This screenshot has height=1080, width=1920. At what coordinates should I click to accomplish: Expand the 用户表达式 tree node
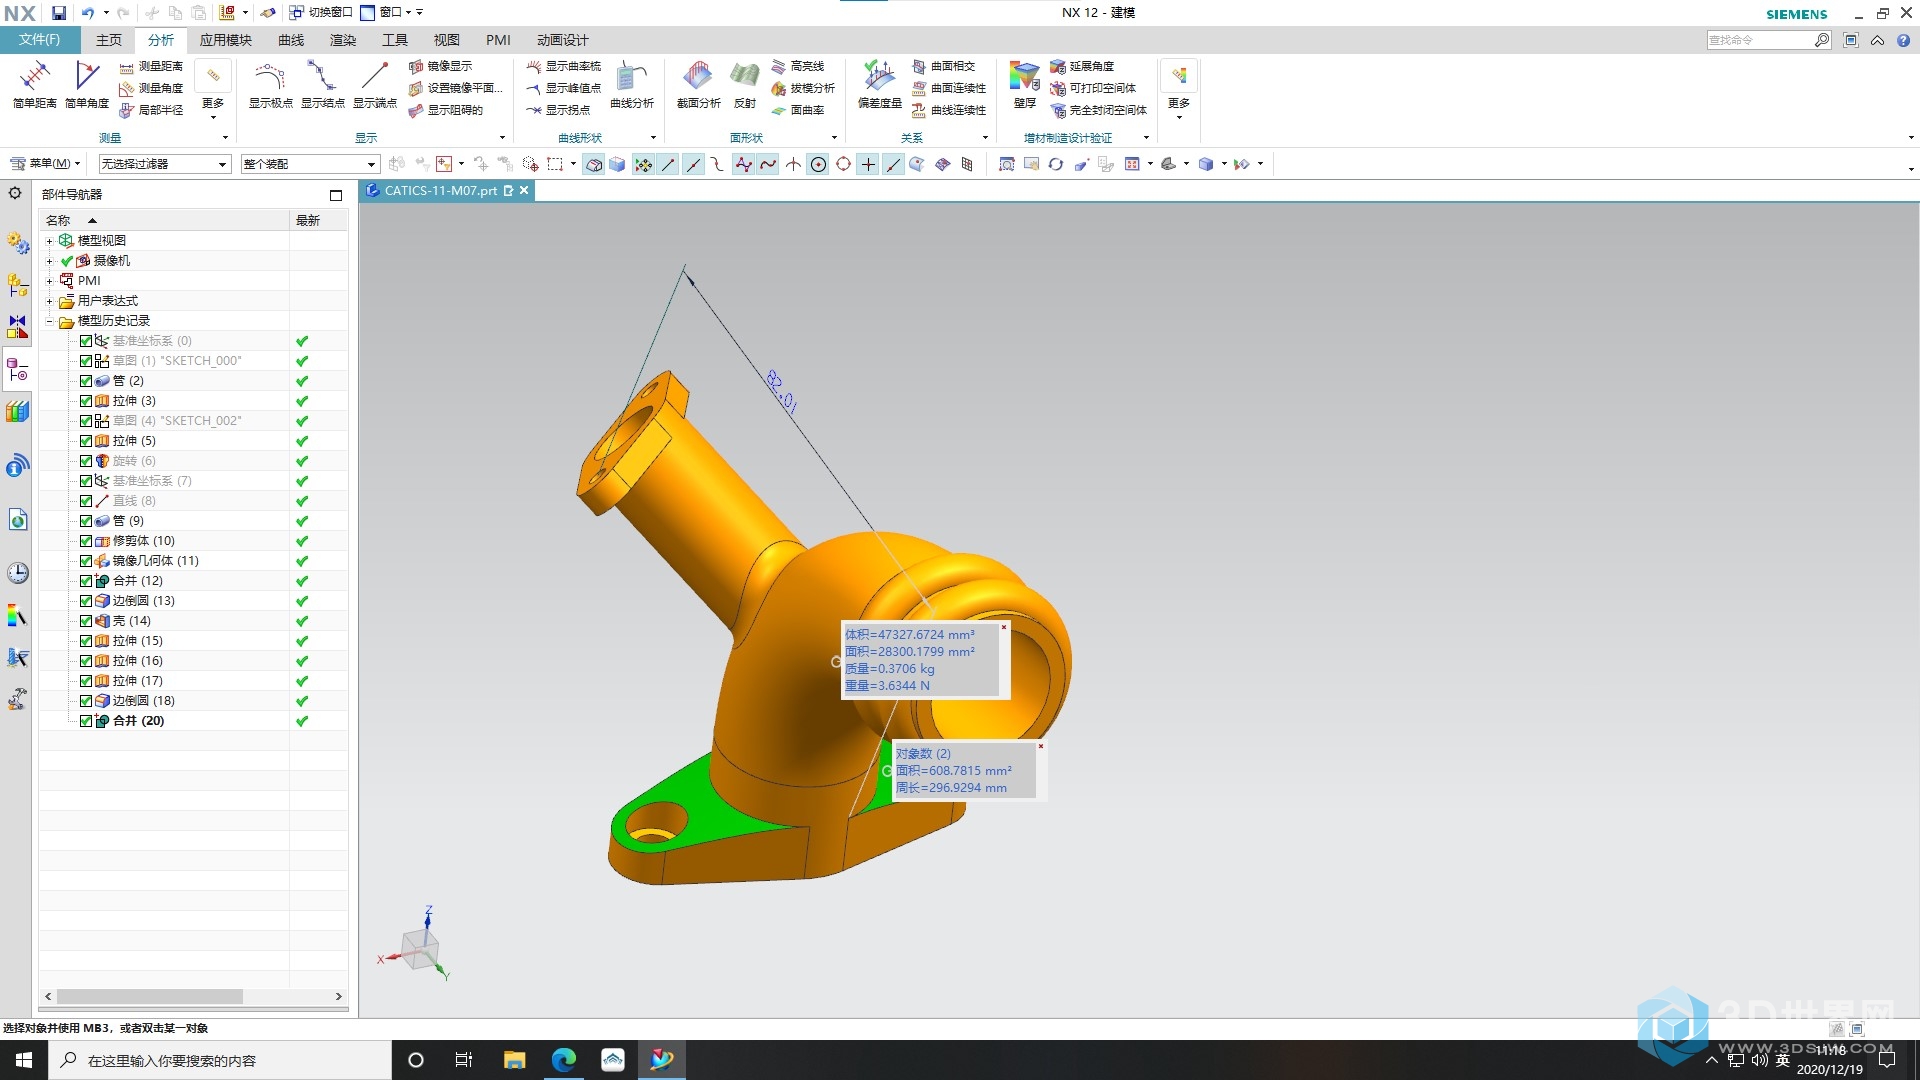[49, 301]
